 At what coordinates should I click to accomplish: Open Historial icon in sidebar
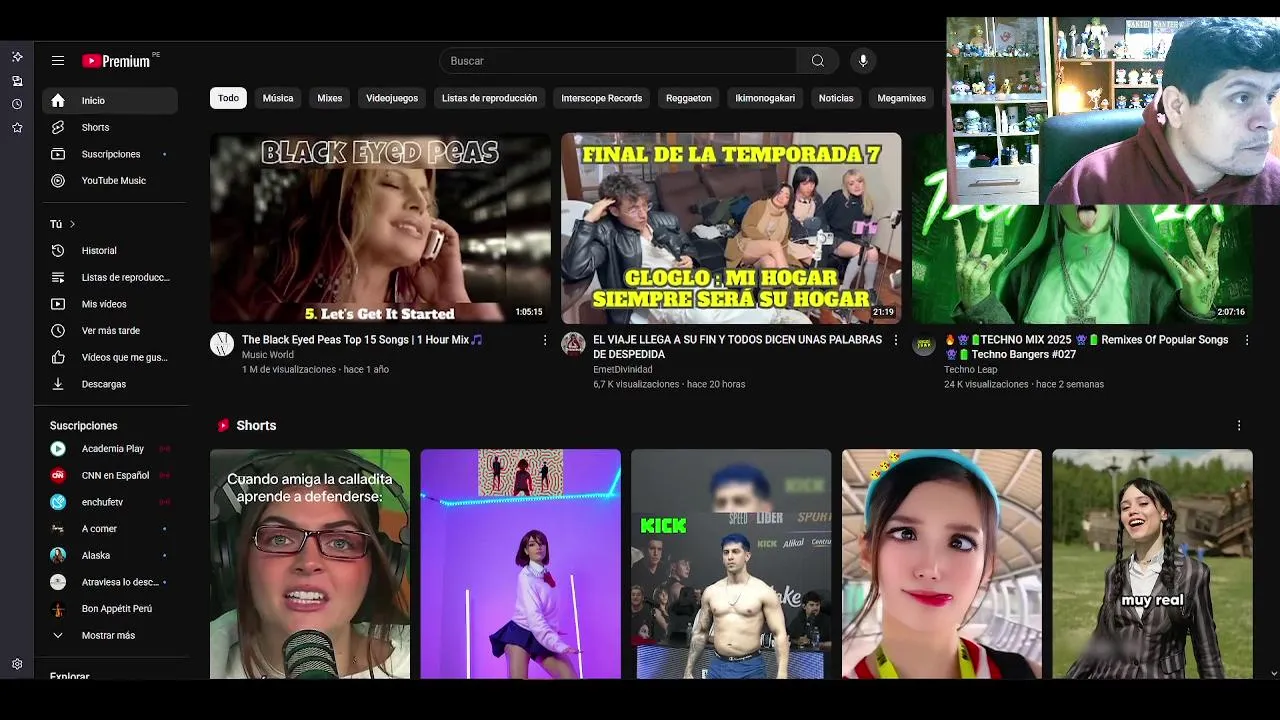(x=58, y=251)
